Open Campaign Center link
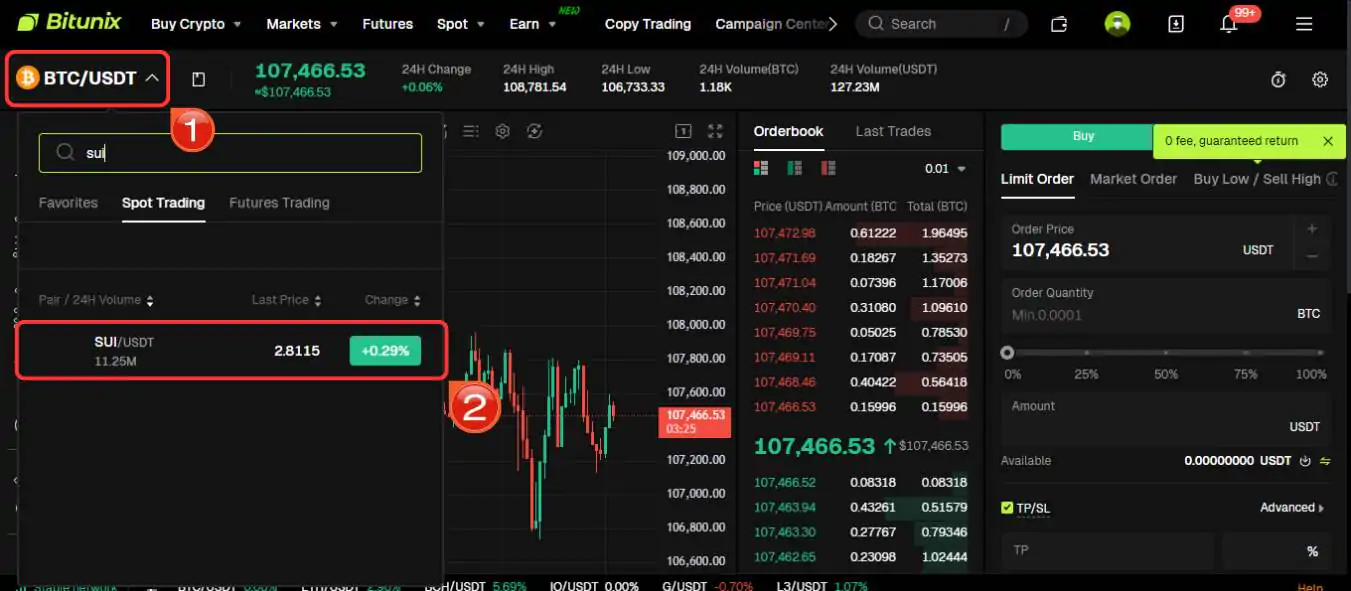Screen dimensions: 1351x591 [x=769, y=24]
